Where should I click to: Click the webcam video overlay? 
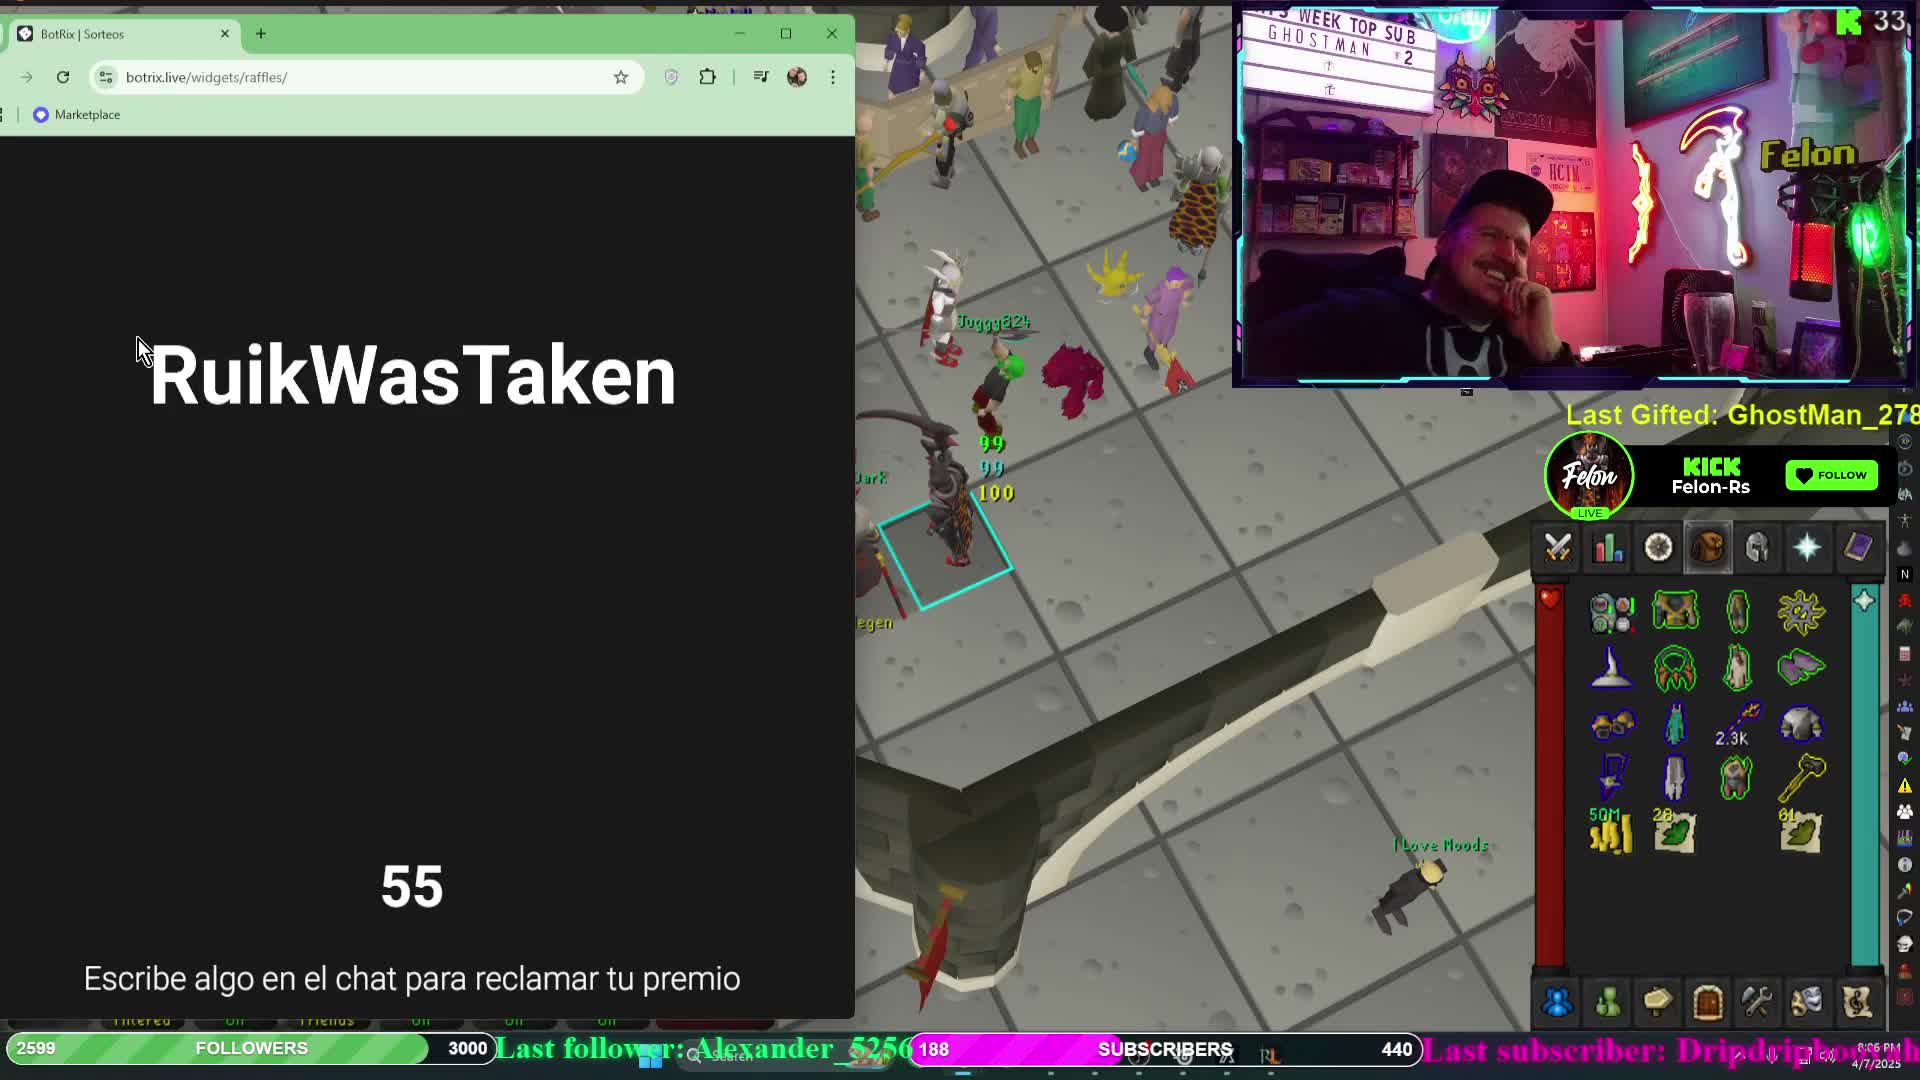tap(1573, 195)
